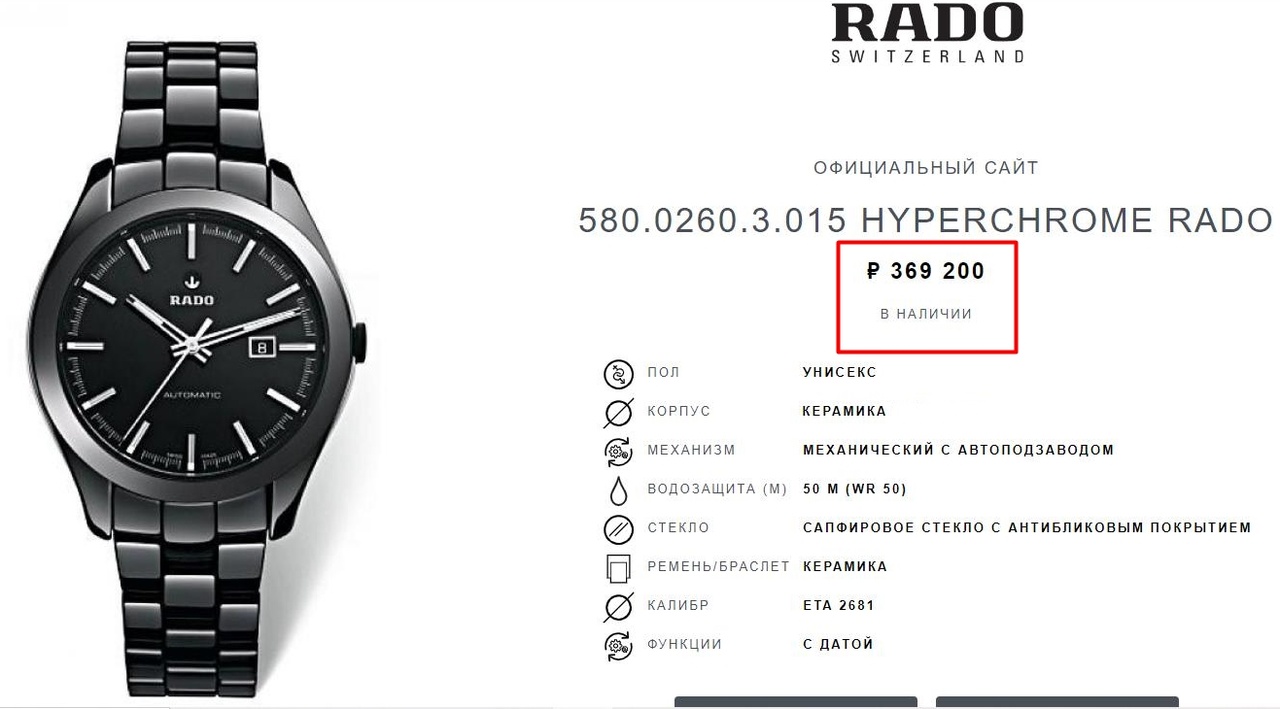This screenshot has width=1280, height=709.
Task: Click the 50 М (WR 50) water resistance value
Action: 855,489
